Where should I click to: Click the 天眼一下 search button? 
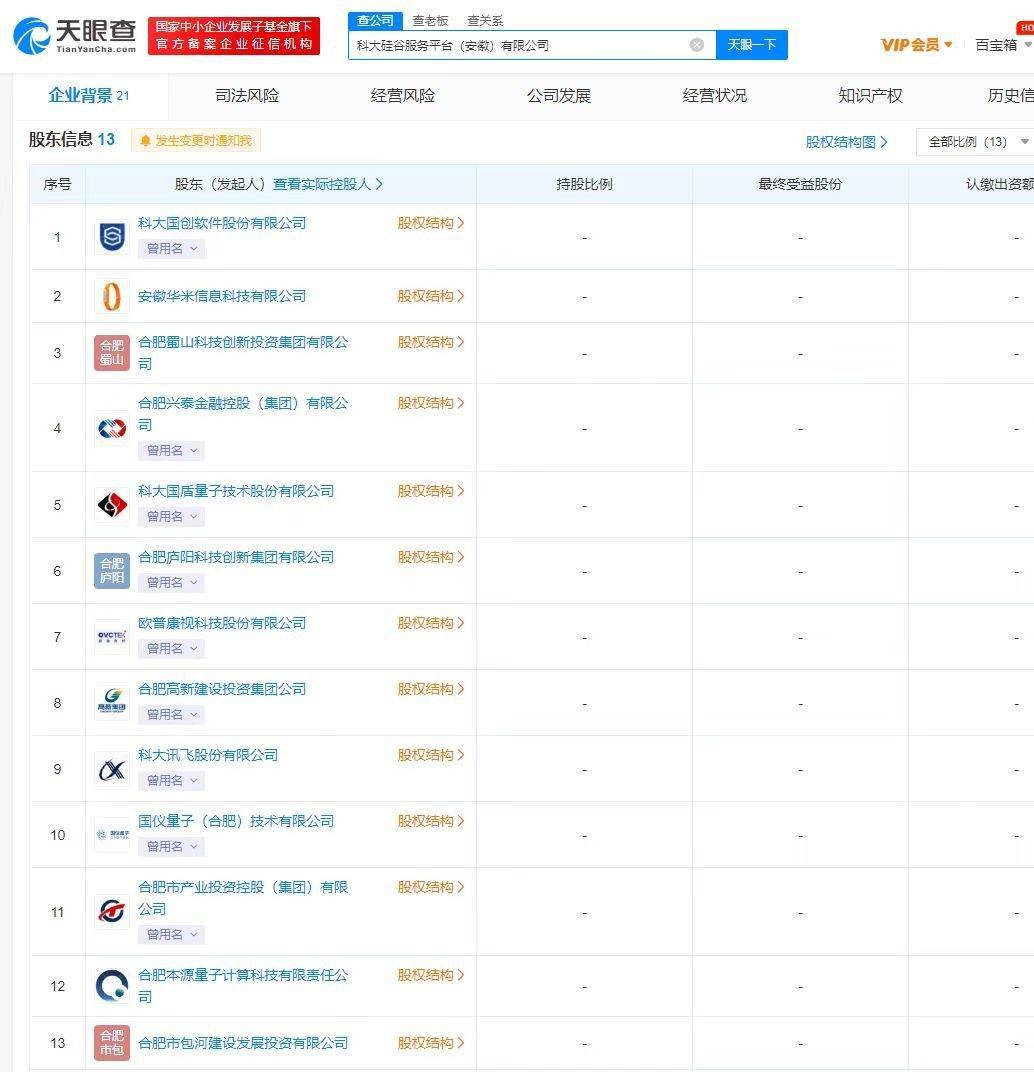tap(751, 44)
